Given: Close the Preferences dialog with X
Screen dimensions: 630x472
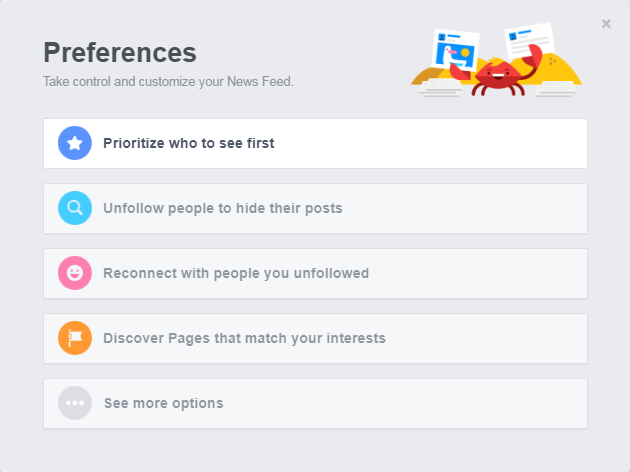Looking at the screenshot, I should [x=606, y=24].
